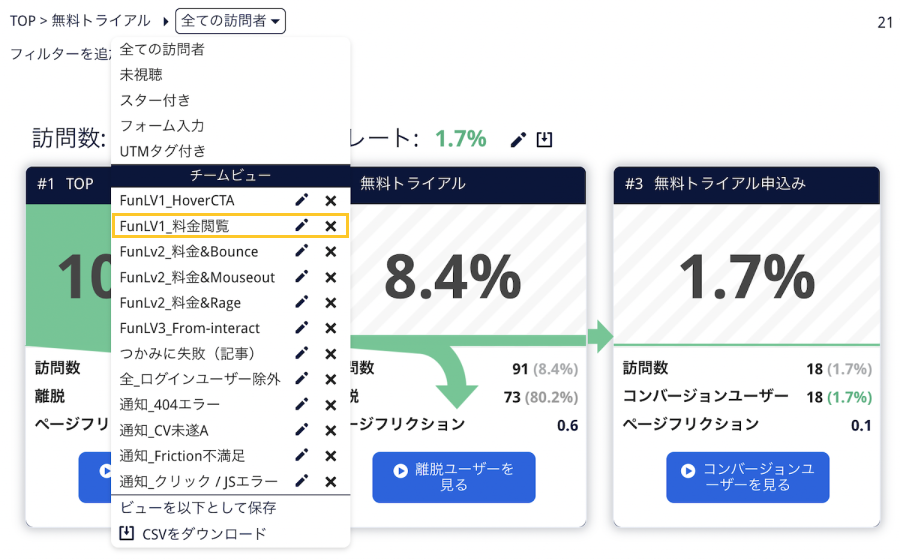Delete the FunLV1_料金閲覧 view
Image resolution: width=900 pixels, height=559 pixels.
331,226
